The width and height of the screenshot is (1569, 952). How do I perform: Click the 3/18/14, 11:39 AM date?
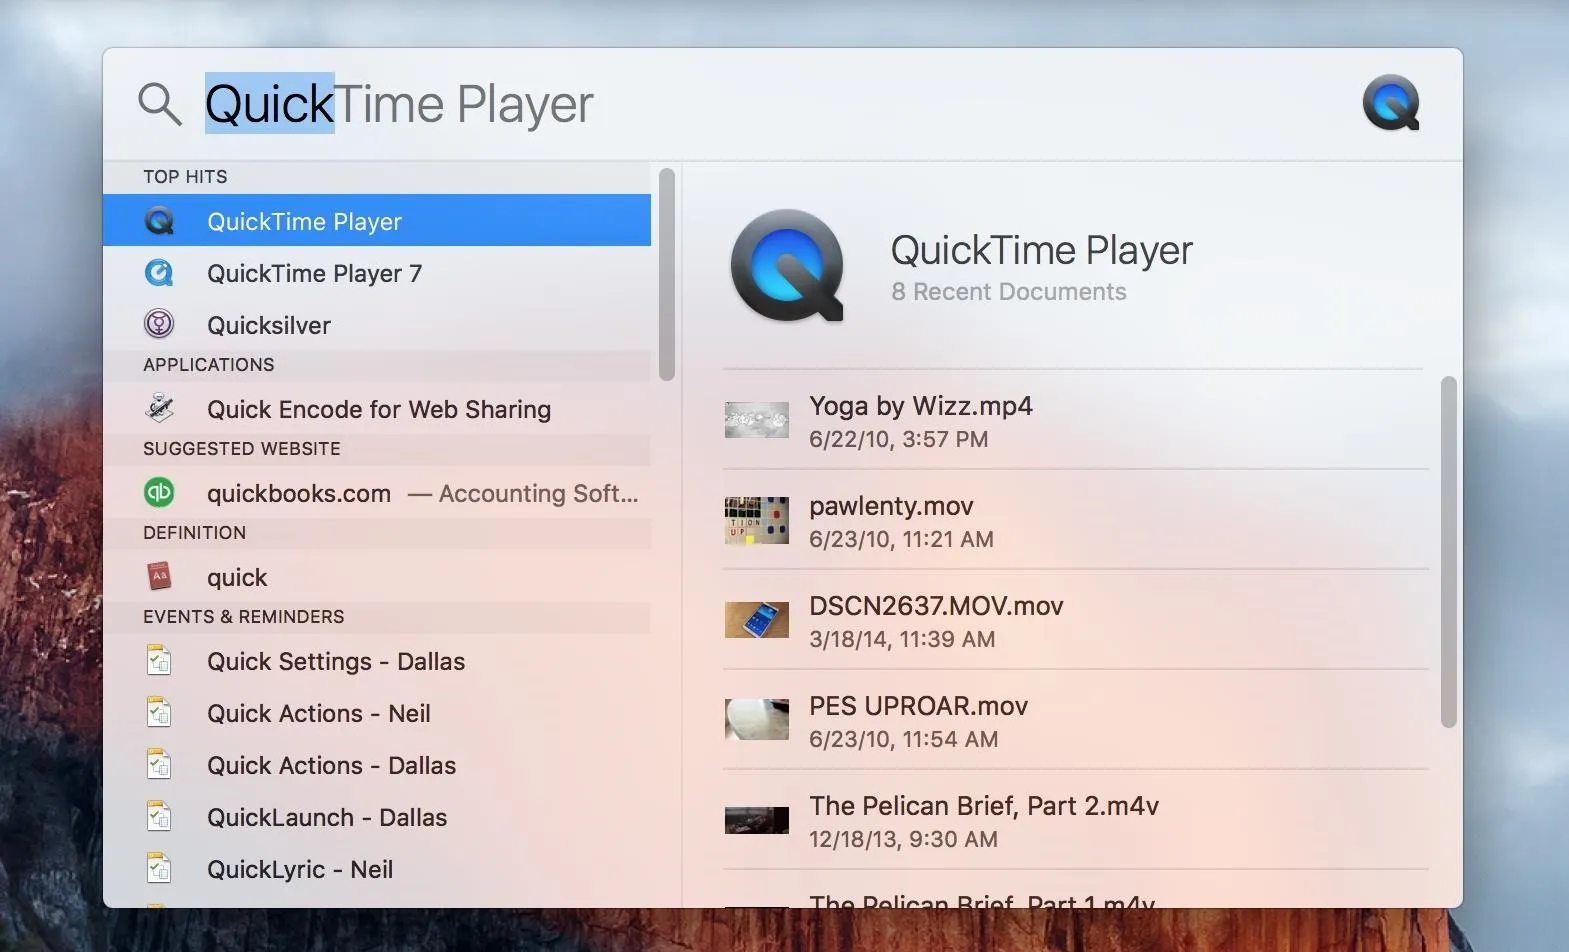tap(902, 639)
